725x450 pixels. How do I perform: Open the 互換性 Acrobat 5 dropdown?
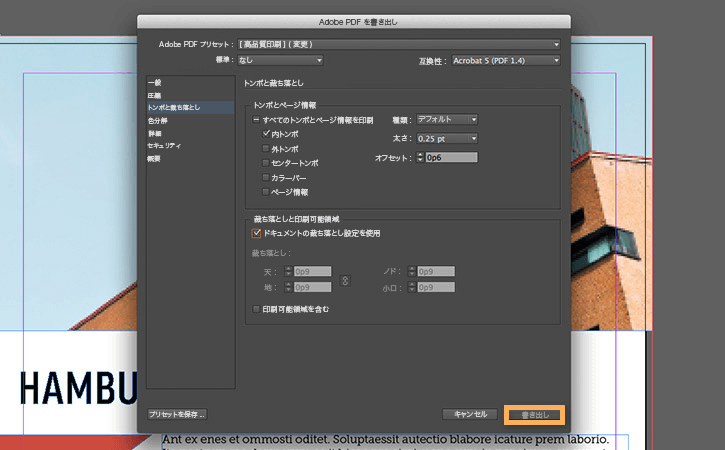coord(506,61)
